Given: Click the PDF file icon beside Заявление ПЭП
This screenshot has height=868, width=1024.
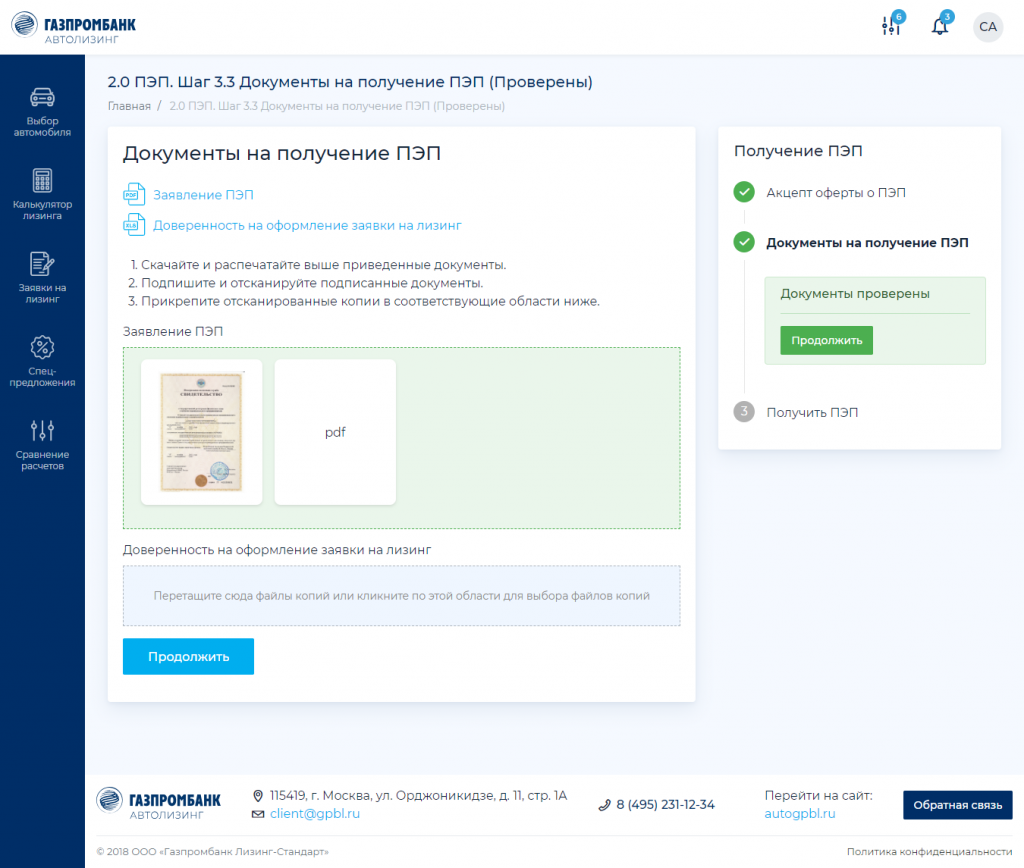Looking at the screenshot, I should [134, 195].
